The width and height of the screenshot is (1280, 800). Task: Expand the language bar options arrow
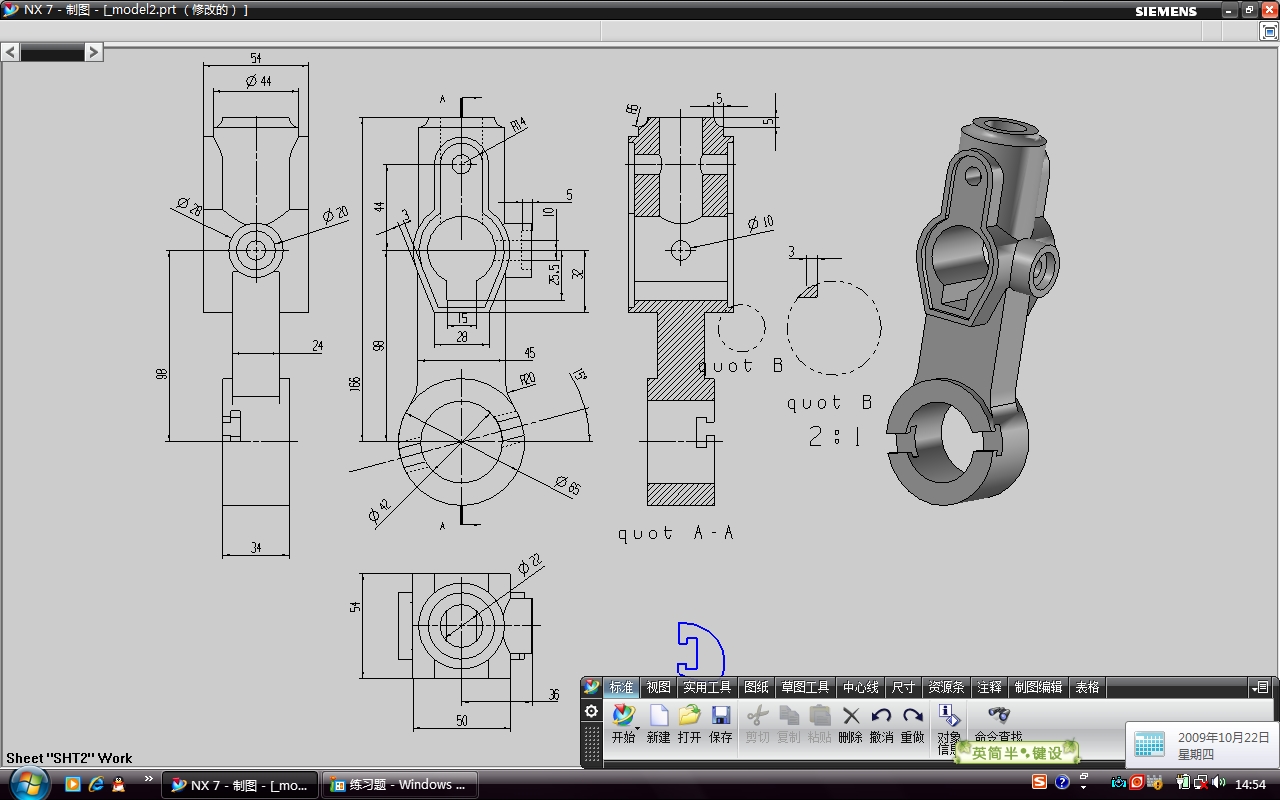[x=1083, y=787]
